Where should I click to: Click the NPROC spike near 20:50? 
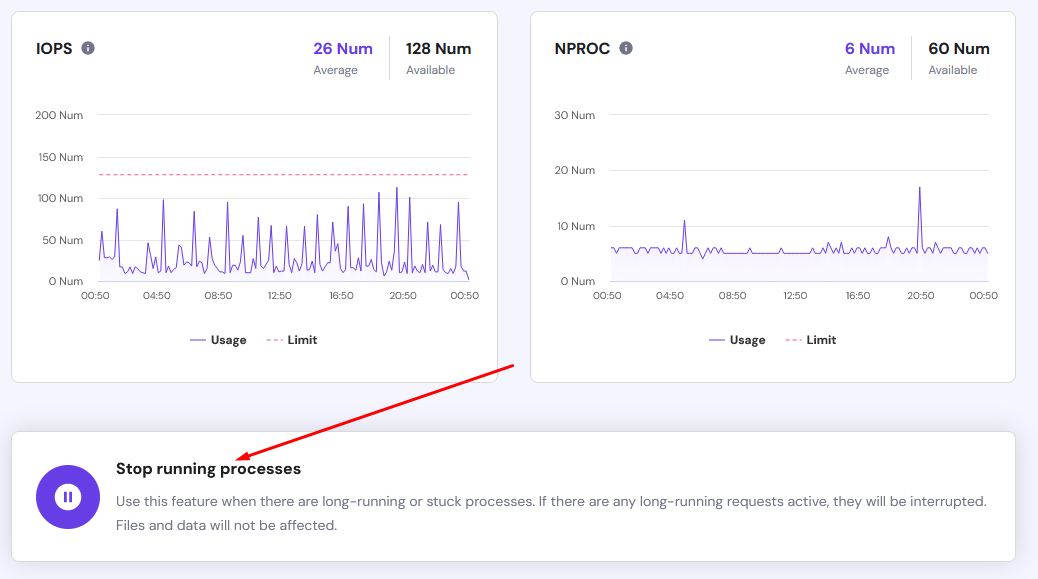coord(919,189)
